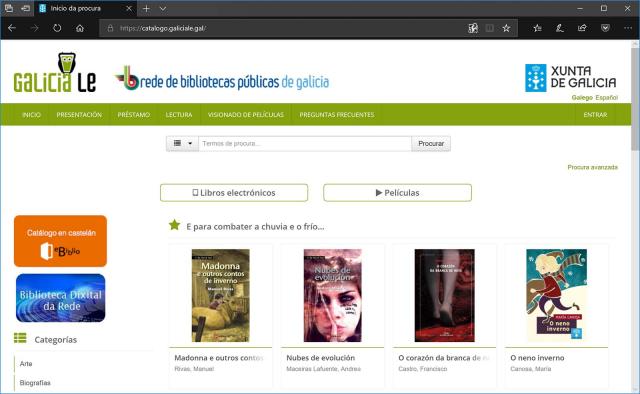This screenshot has width=640, height=394.
Task: Click the GaliciaLe owl logo
Action: tap(55, 73)
